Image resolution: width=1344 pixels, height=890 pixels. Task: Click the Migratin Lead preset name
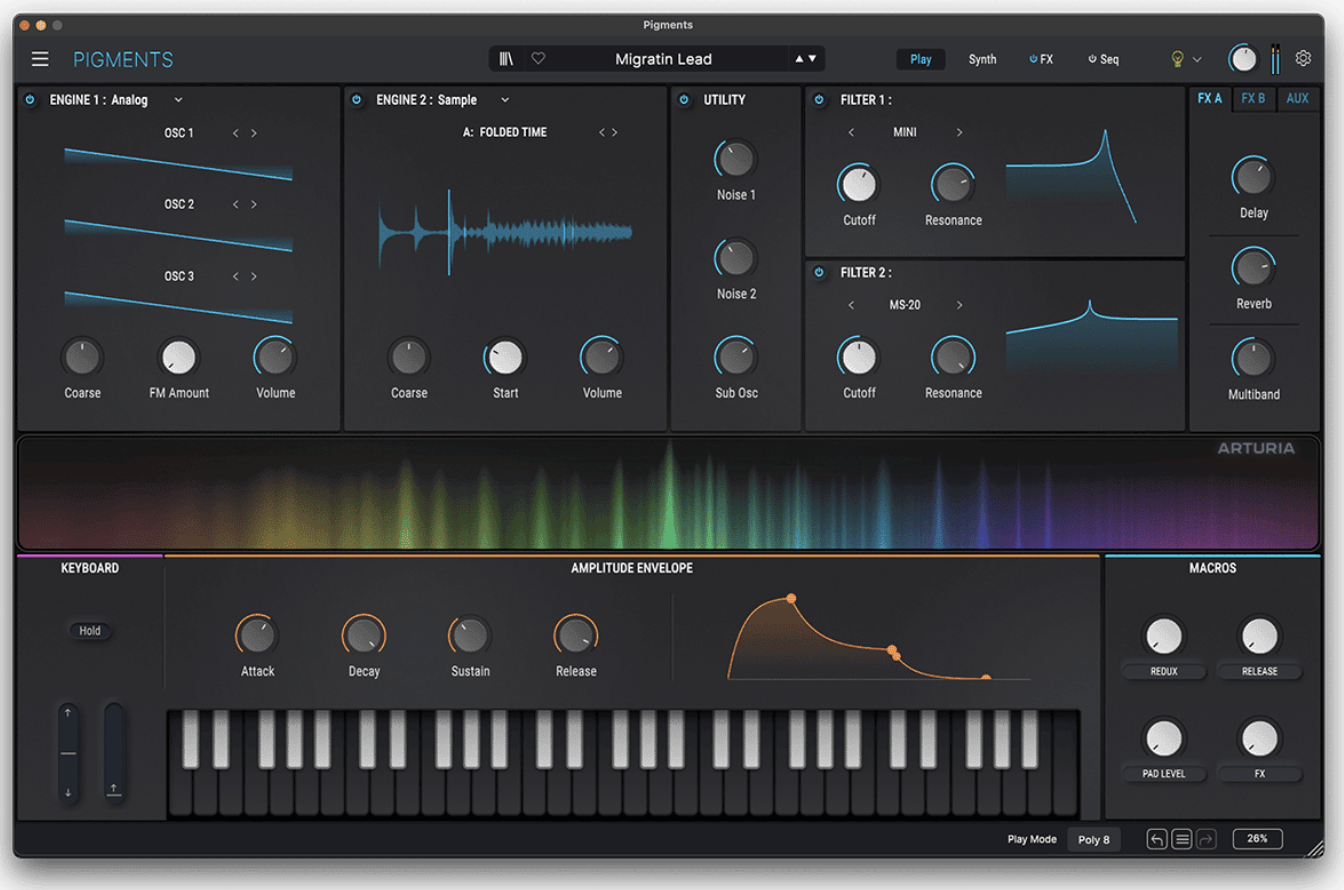663,59
